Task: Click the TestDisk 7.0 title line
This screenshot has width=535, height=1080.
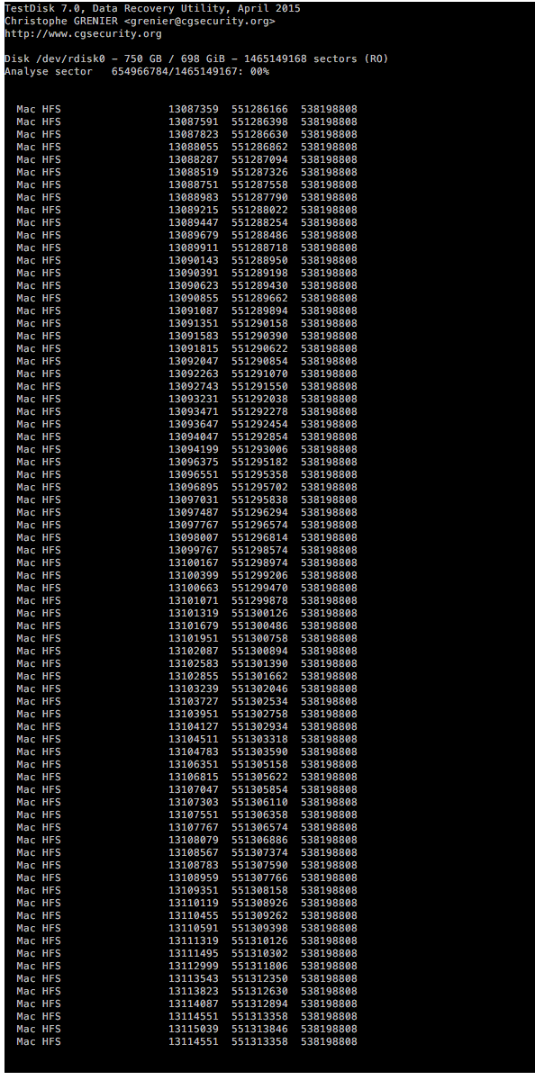Action: (x=152, y=9)
